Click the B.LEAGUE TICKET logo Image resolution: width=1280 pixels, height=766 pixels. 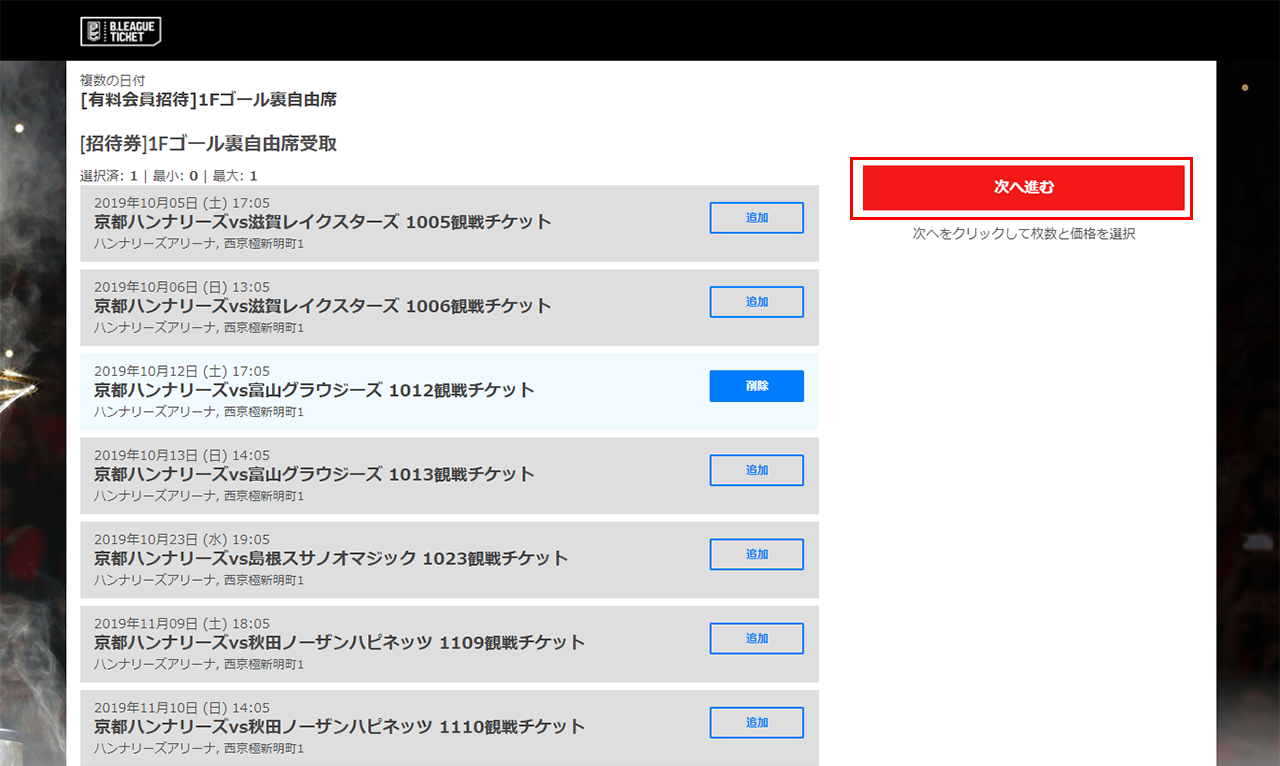pos(121,31)
